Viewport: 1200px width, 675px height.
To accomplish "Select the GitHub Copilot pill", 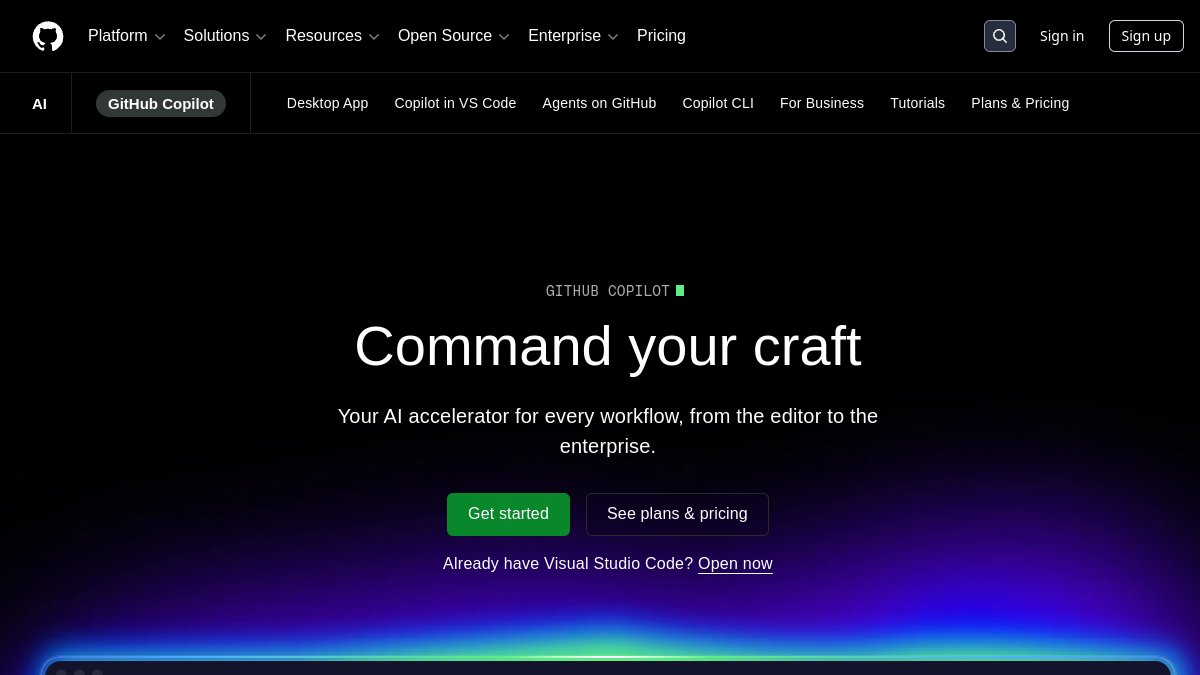I will pyautogui.click(x=161, y=103).
